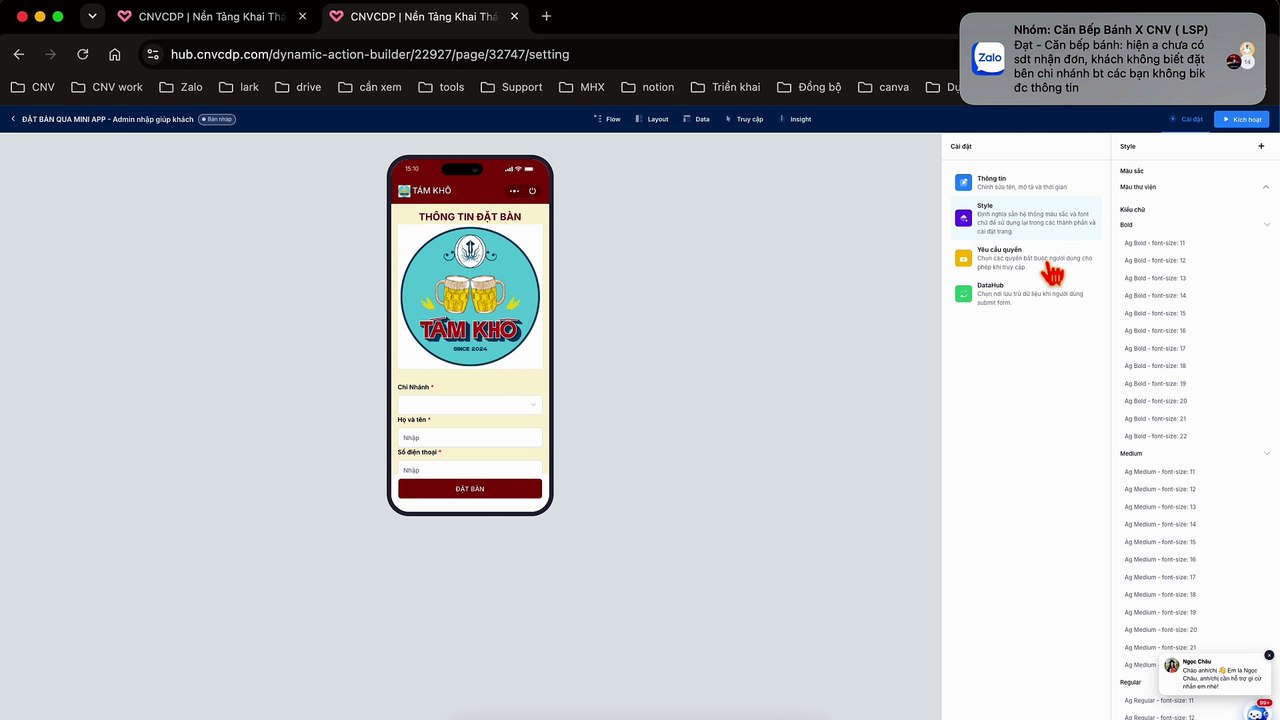1280x720 pixels.
Task: Collapse the Medium font group
Action: [x=1266, y=454]
